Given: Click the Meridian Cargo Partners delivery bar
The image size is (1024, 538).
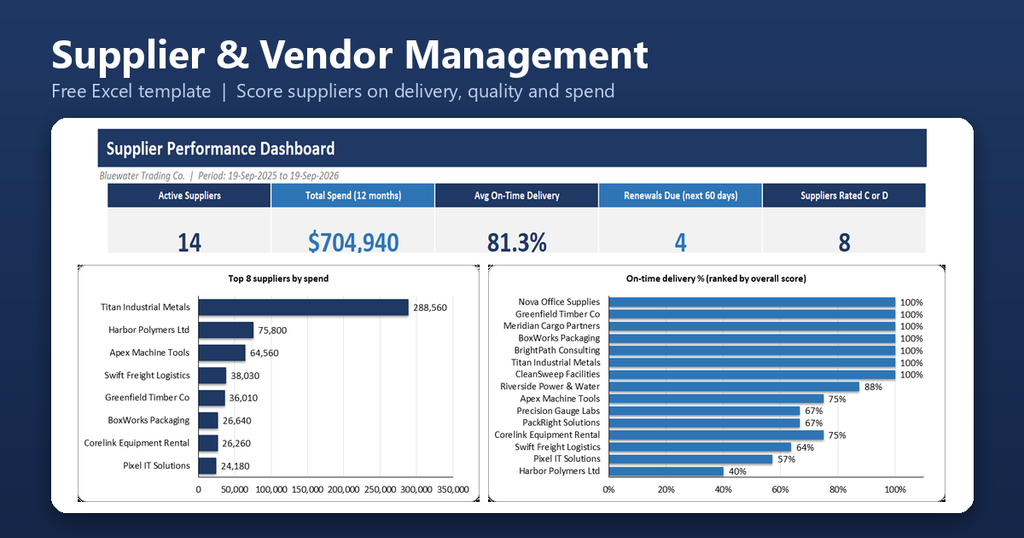Looking at the screenshot, I should pos(752,326).
